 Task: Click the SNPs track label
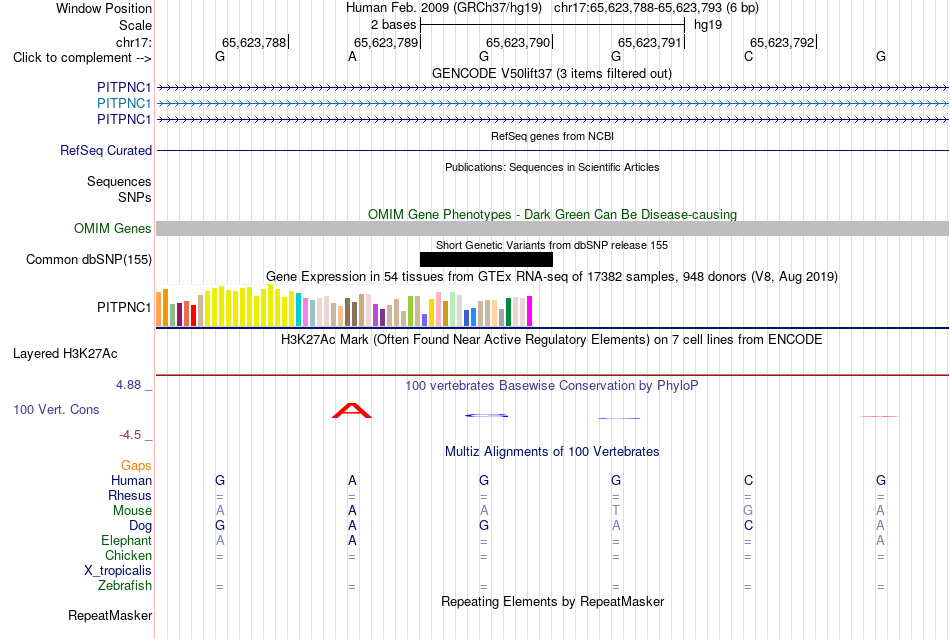(135, 197)
